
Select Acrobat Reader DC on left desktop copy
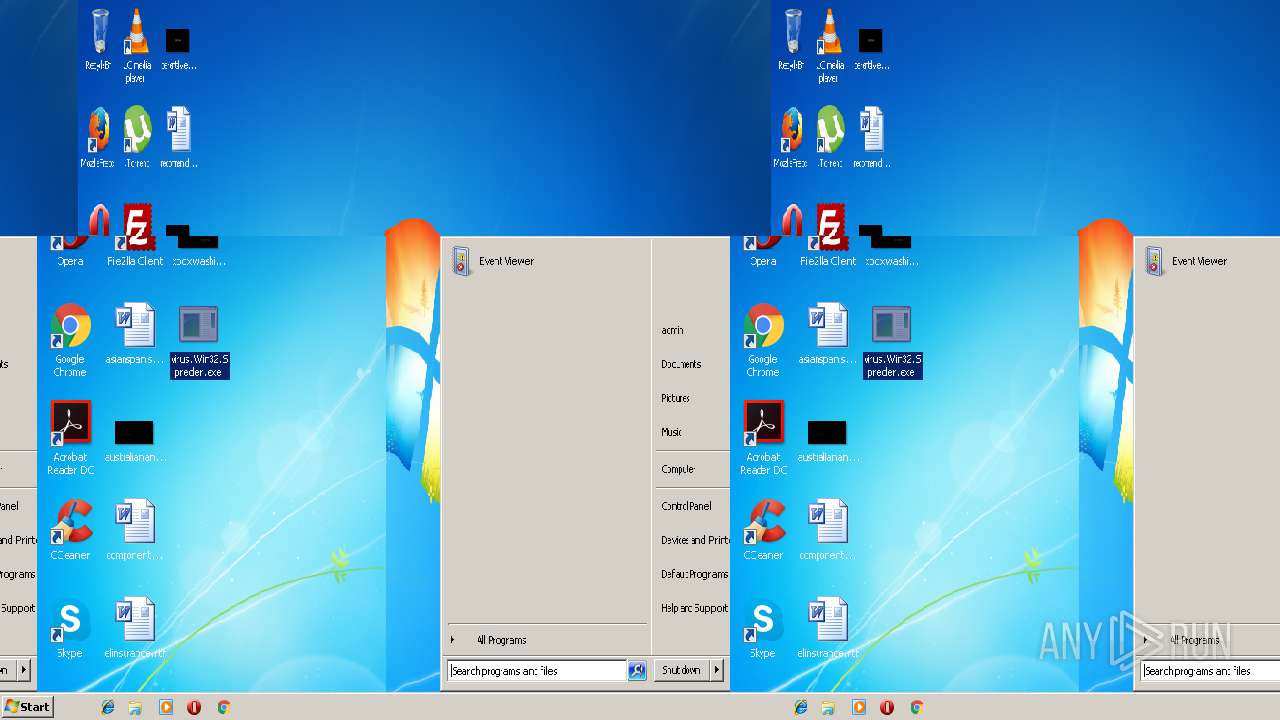pos(70,438)
